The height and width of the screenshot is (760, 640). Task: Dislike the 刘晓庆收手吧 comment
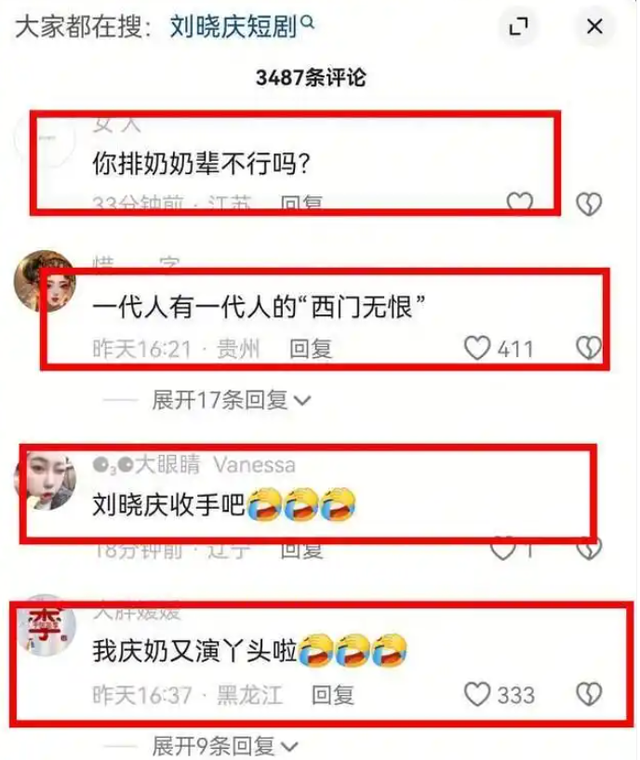(589, 549)
